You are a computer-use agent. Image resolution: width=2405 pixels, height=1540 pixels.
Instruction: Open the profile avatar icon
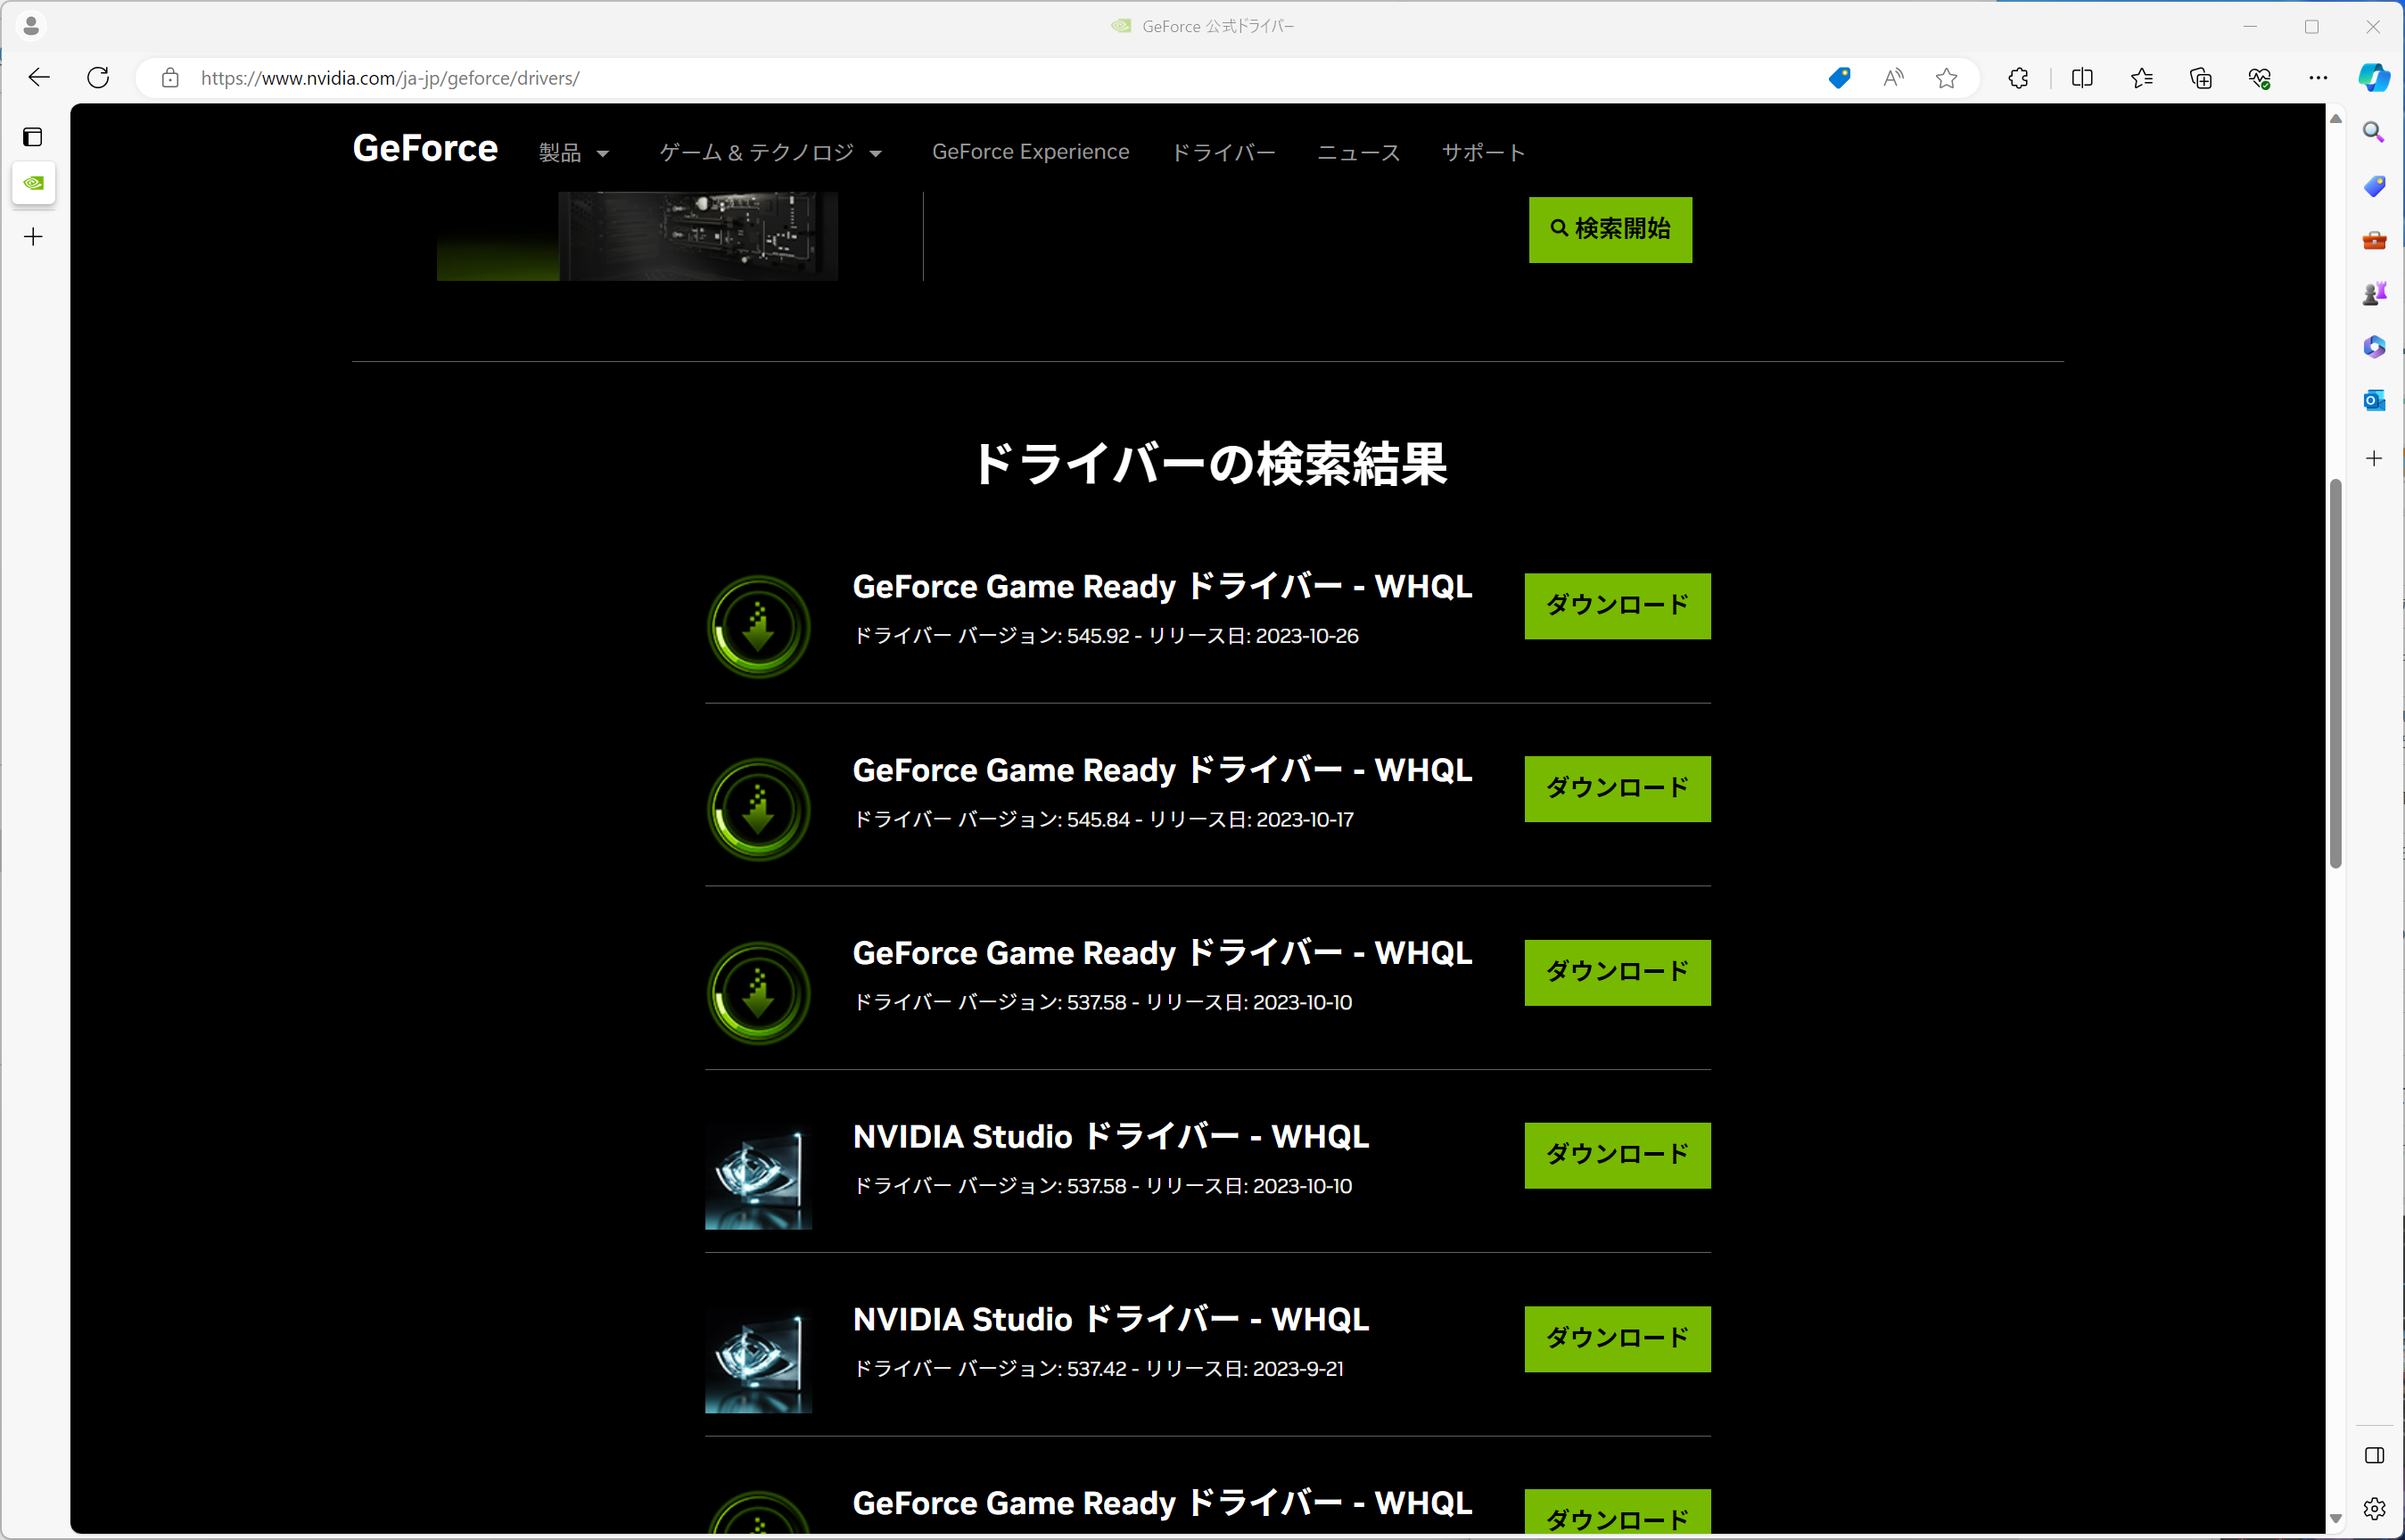click(x=31, y=26)
